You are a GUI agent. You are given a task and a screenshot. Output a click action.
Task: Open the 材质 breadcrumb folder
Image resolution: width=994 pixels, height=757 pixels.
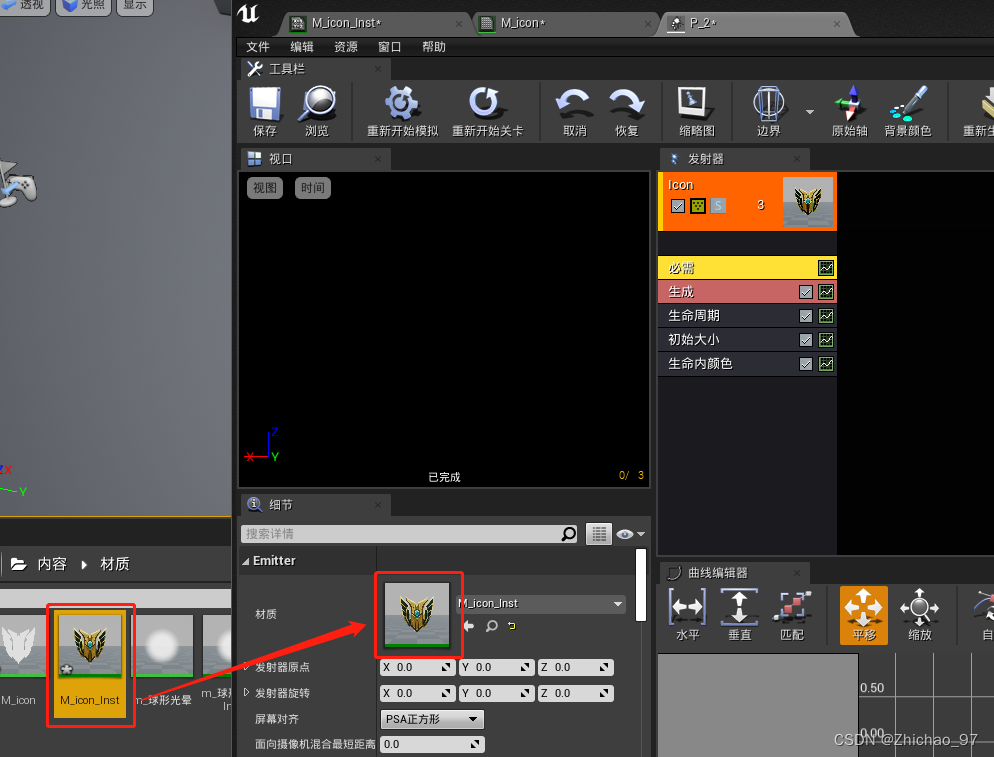115,564
